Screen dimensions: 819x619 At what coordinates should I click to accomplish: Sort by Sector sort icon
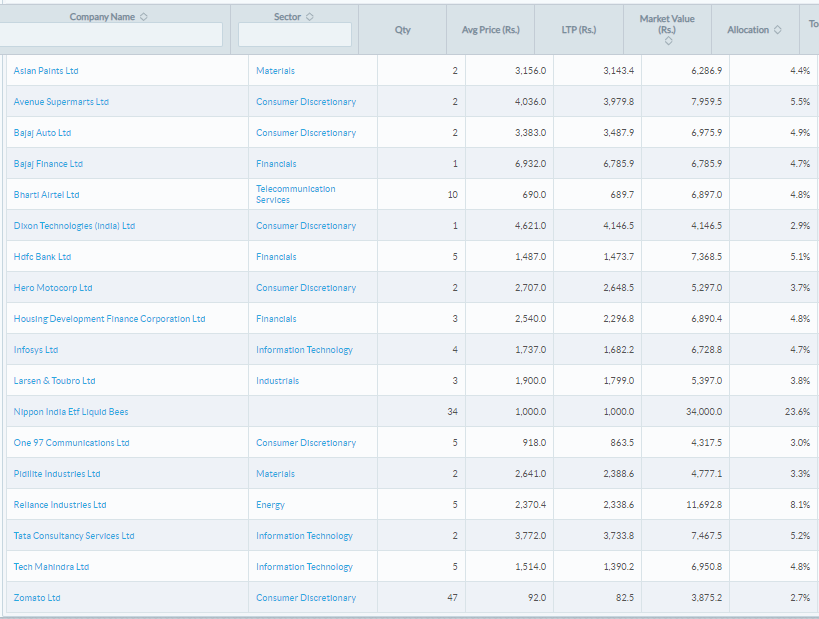(x=309, y=17)
